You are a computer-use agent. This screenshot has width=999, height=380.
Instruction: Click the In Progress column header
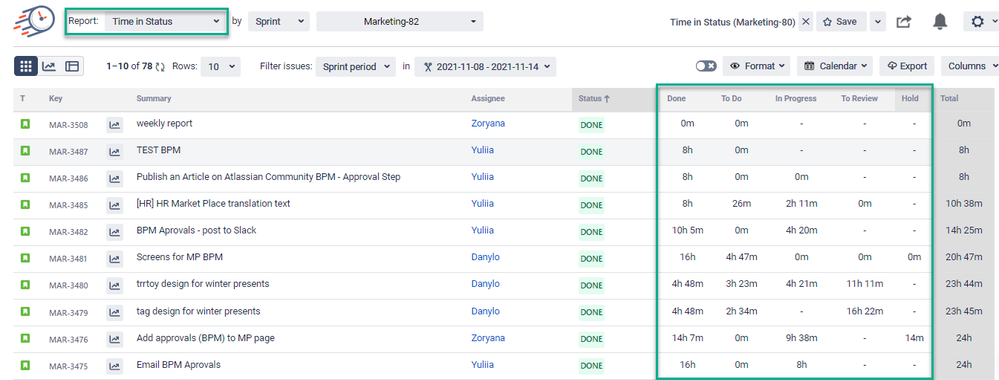point(796,99)
